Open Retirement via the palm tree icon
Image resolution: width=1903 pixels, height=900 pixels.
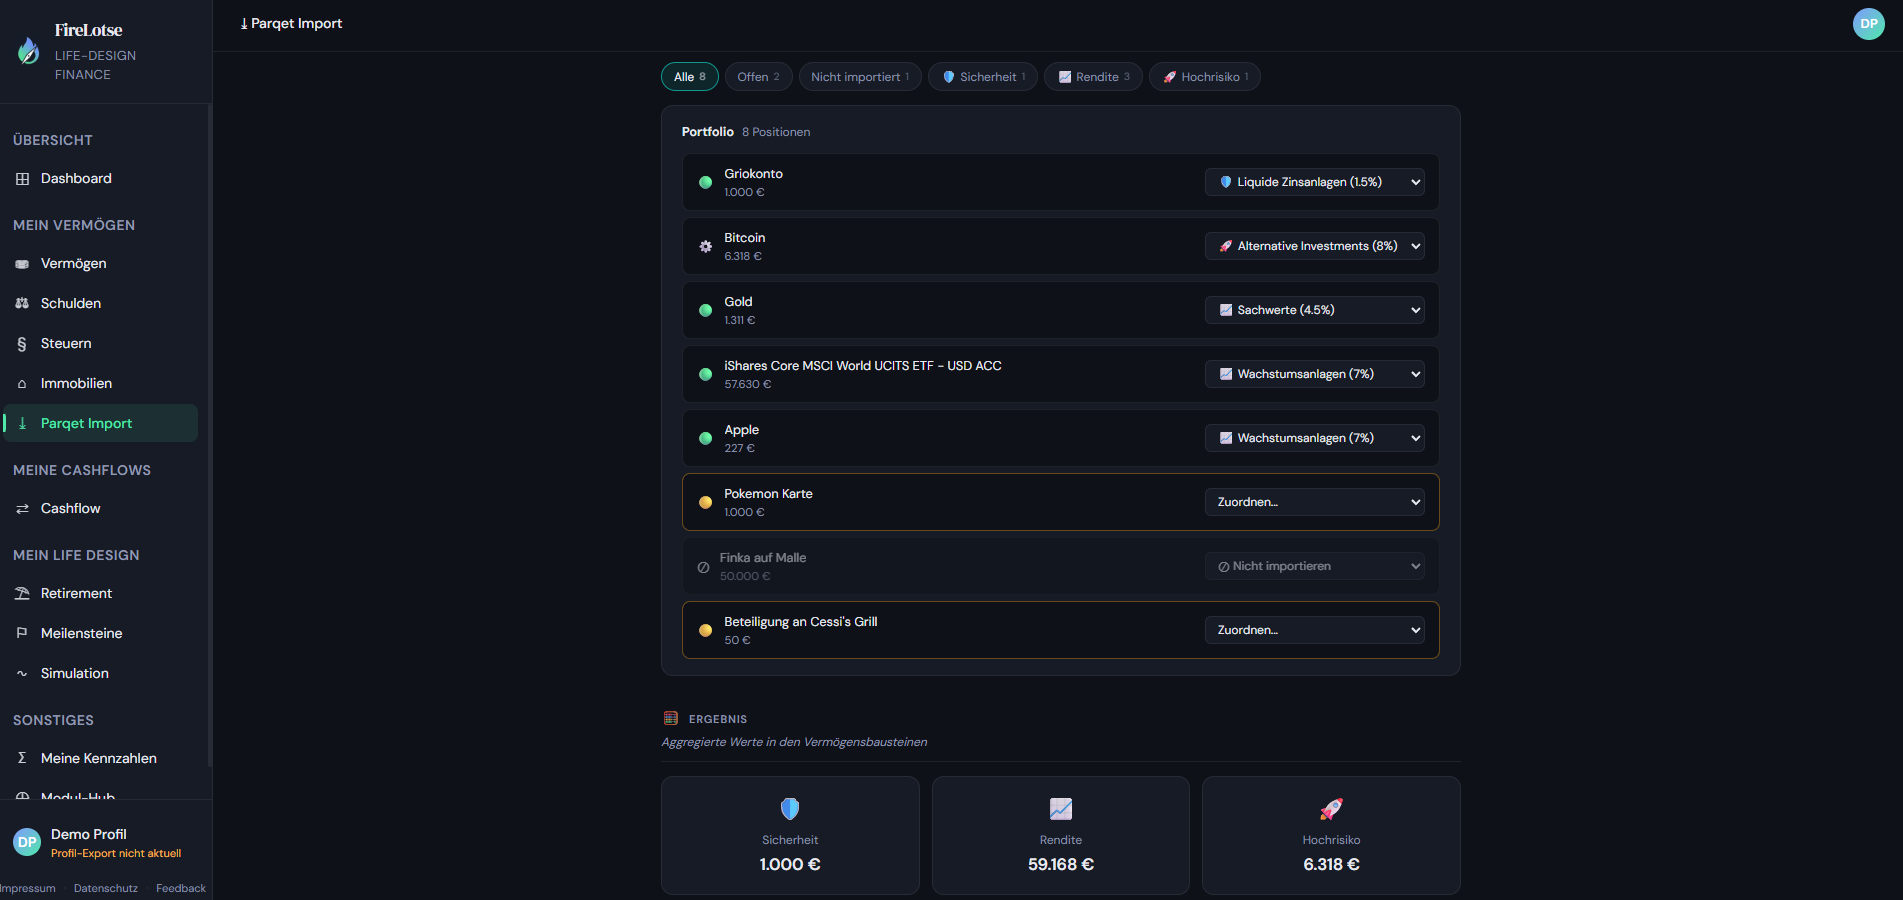(22, 593)
